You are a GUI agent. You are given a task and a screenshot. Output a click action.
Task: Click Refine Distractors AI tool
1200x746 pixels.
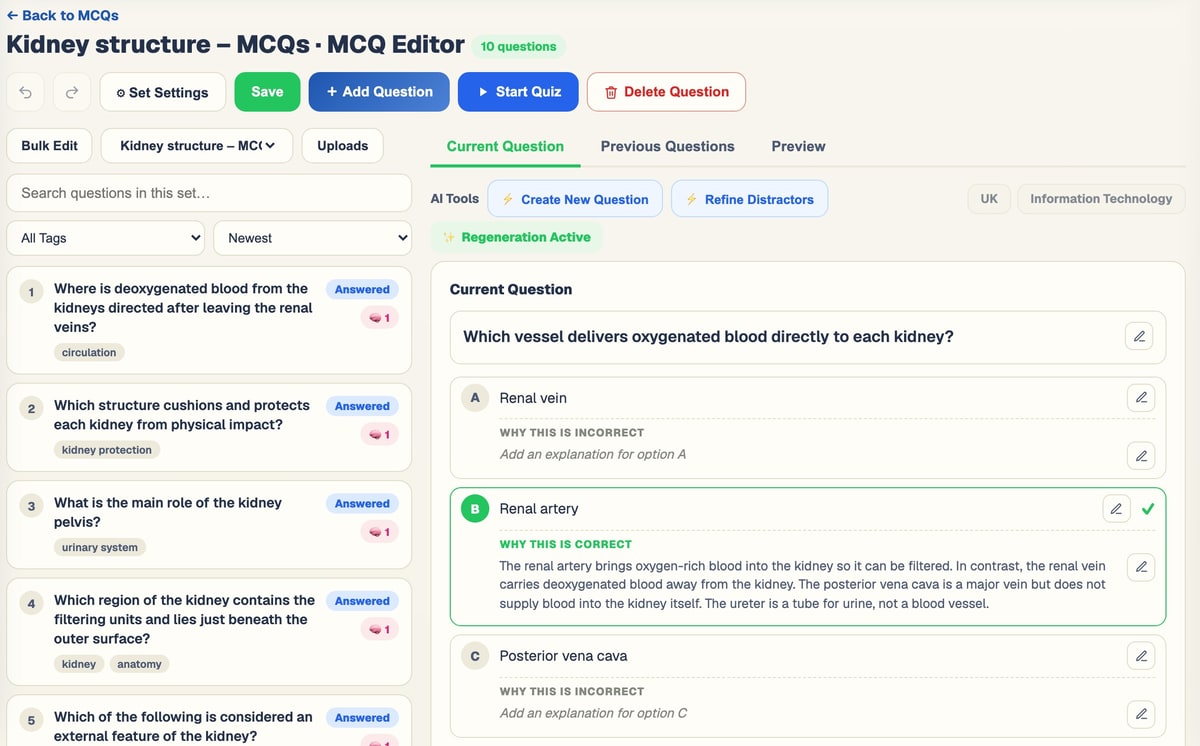click(749, 199)
